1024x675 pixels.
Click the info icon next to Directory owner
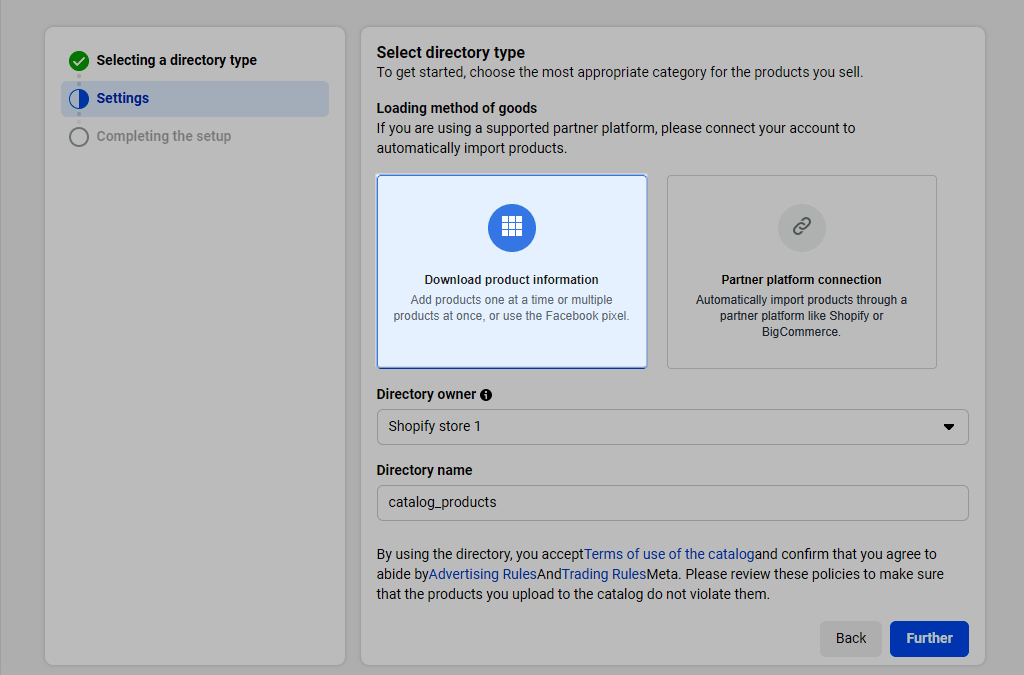point(486,395)
